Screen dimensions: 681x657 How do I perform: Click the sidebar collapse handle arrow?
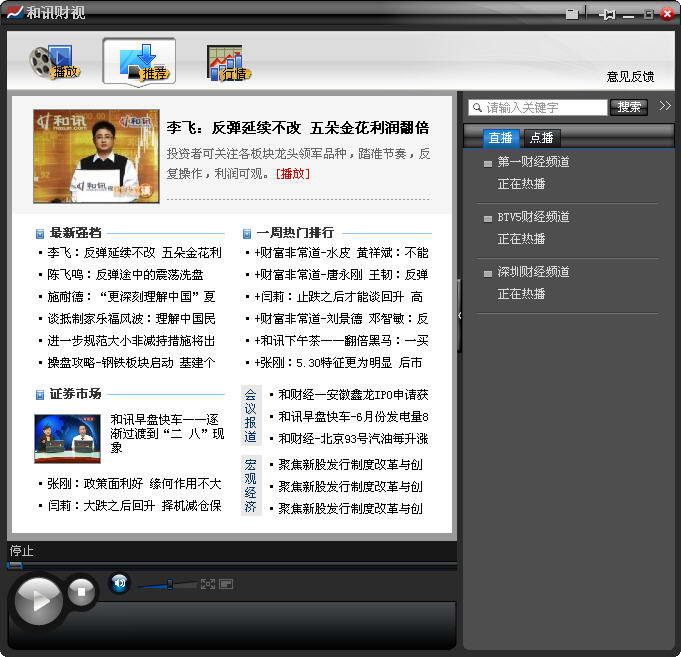(460, 316)
